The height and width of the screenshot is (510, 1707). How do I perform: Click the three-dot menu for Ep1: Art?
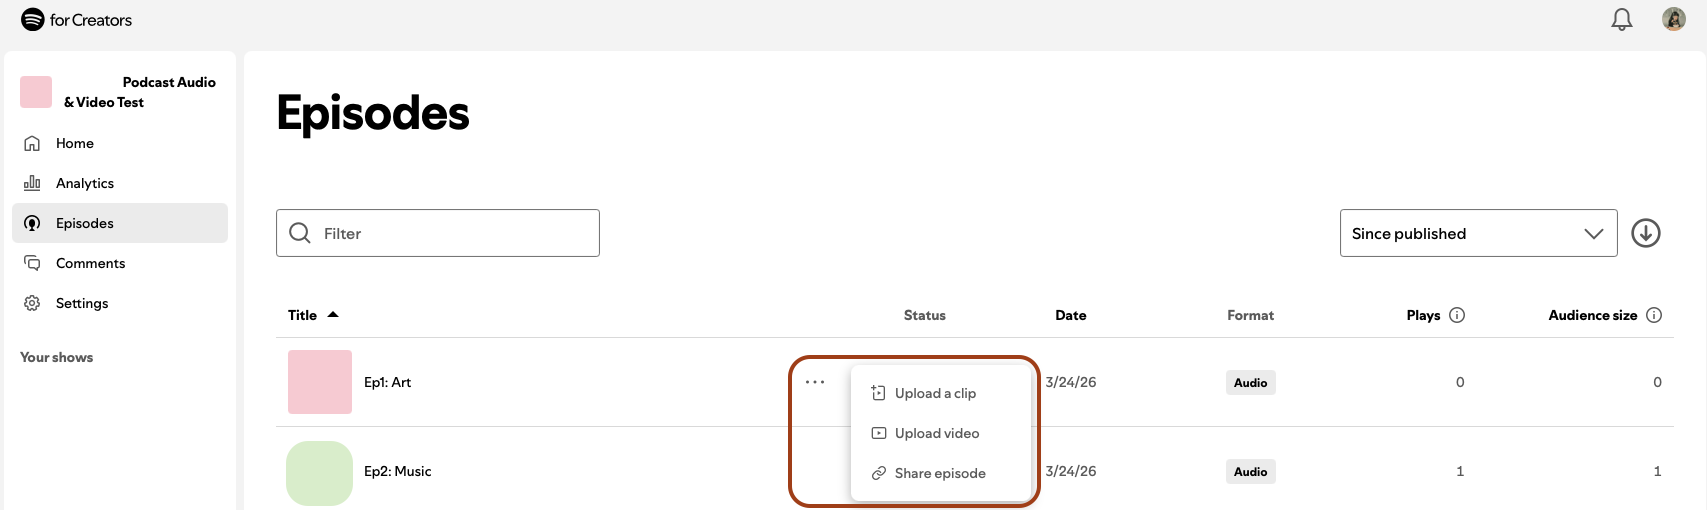point(815,382)
